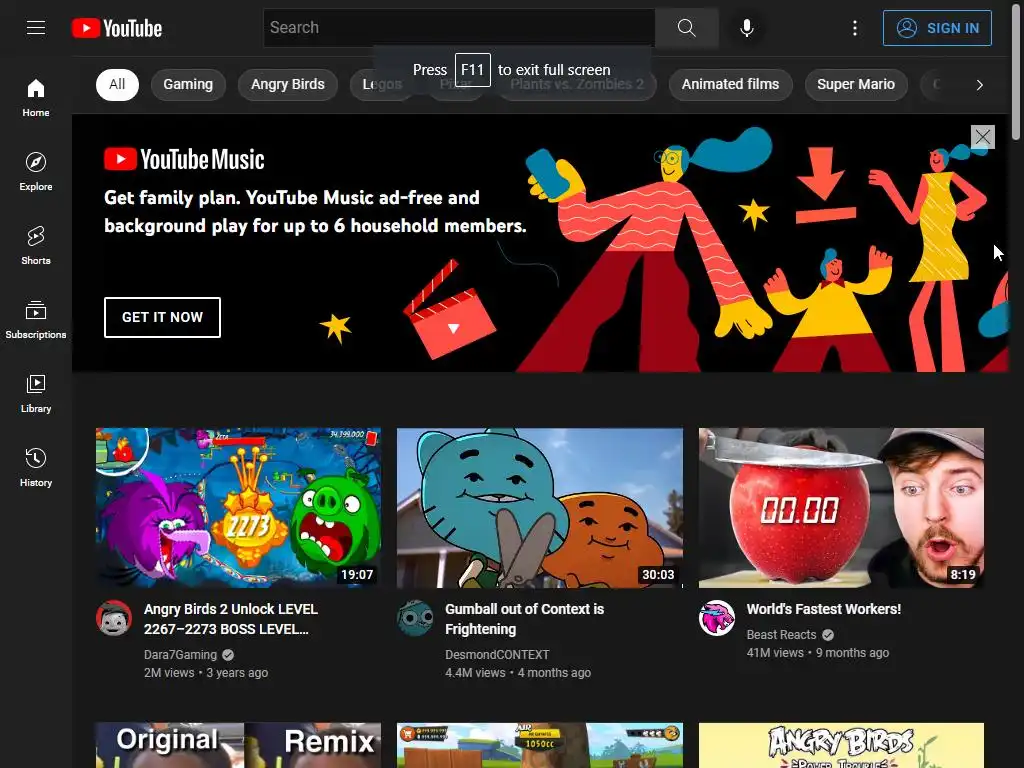Screen dimensions: 1024x768
Task: Click the 19:07 duration badge
Action: point(357,575)
